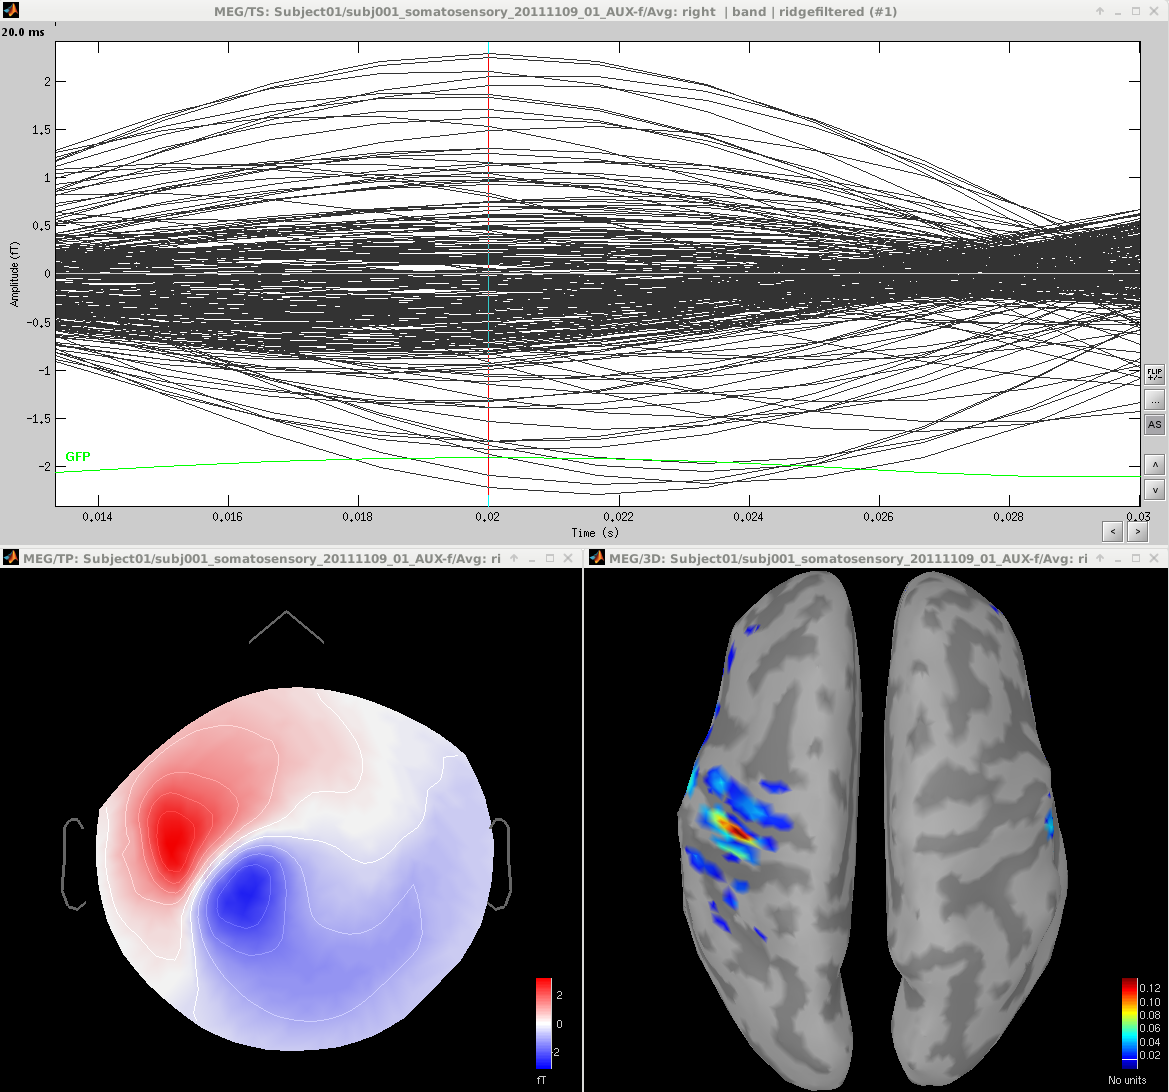Decrease amplitude gain with the v button

click(x=1155, y=490)
